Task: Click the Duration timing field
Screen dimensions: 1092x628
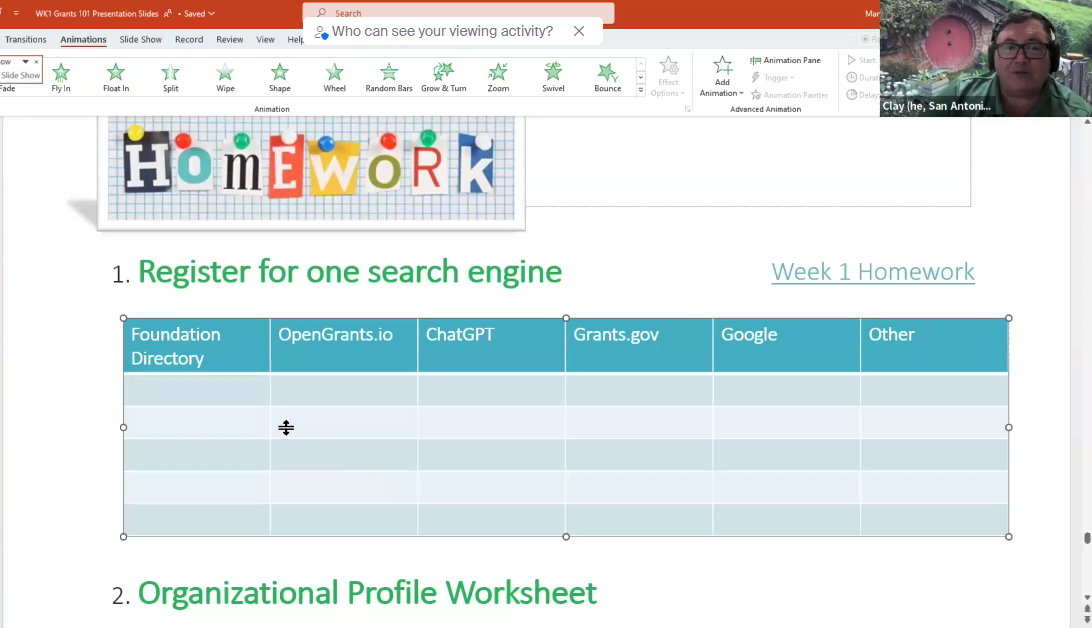Action: (862, 77)
